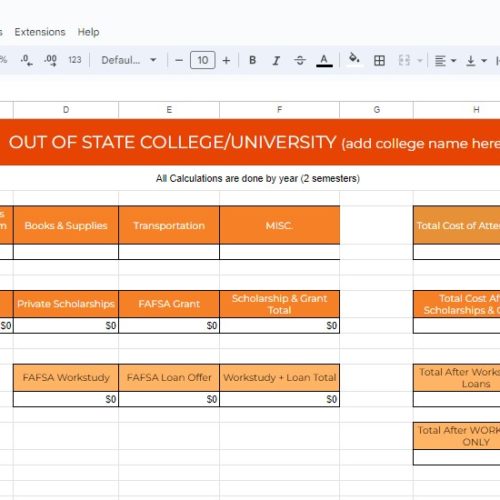
Task: Select column H header
Action: click(x=457, y=110)
